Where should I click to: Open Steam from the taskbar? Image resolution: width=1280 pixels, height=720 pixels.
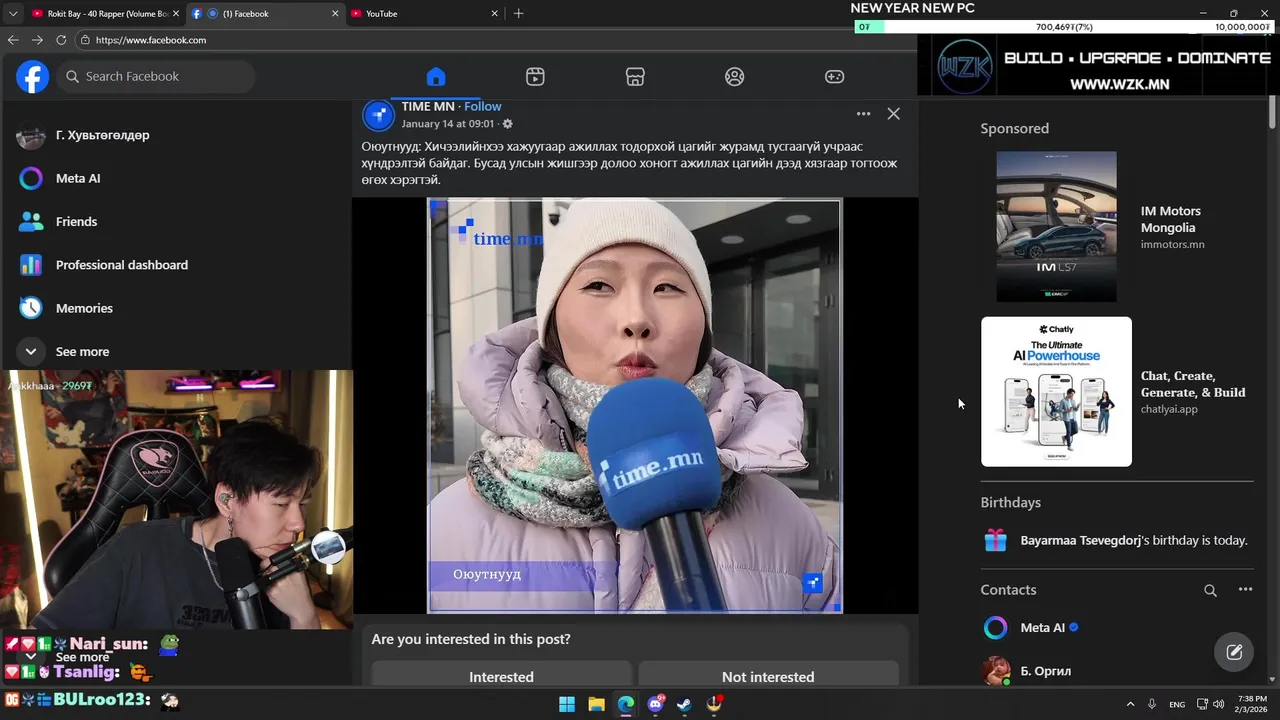click(x=684, y=704)
